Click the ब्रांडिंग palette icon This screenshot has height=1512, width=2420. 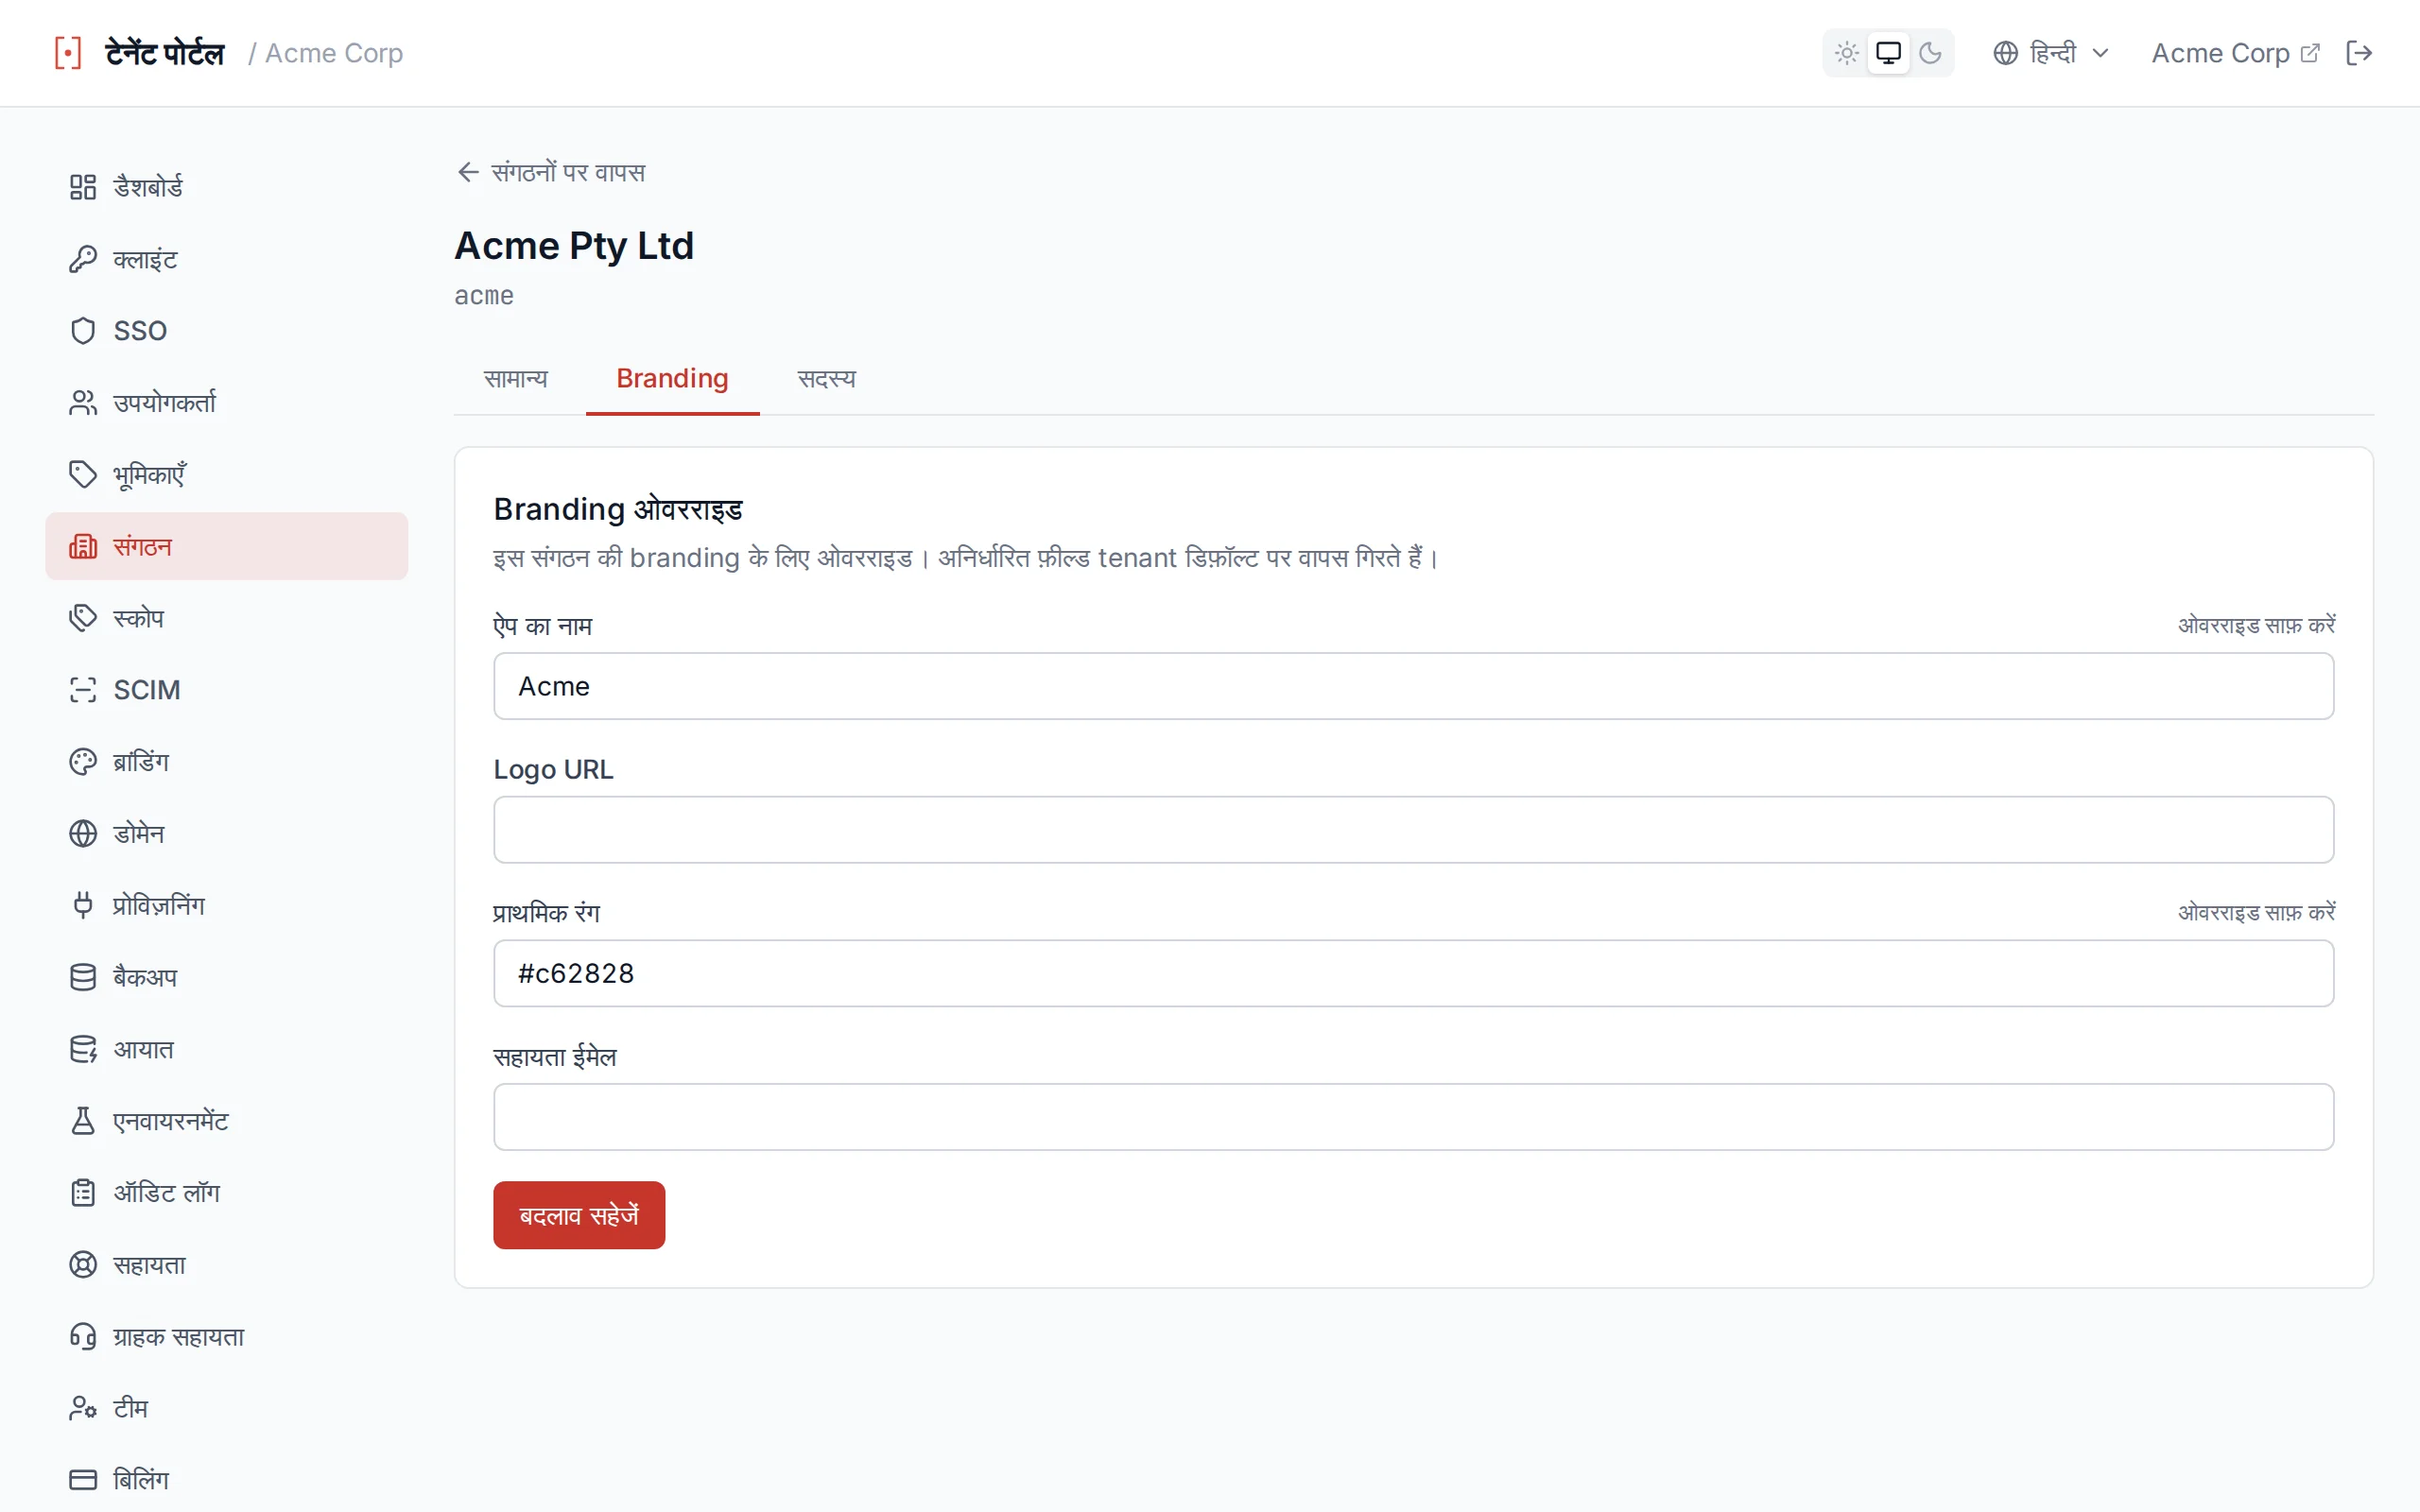(x=83, y=762)
